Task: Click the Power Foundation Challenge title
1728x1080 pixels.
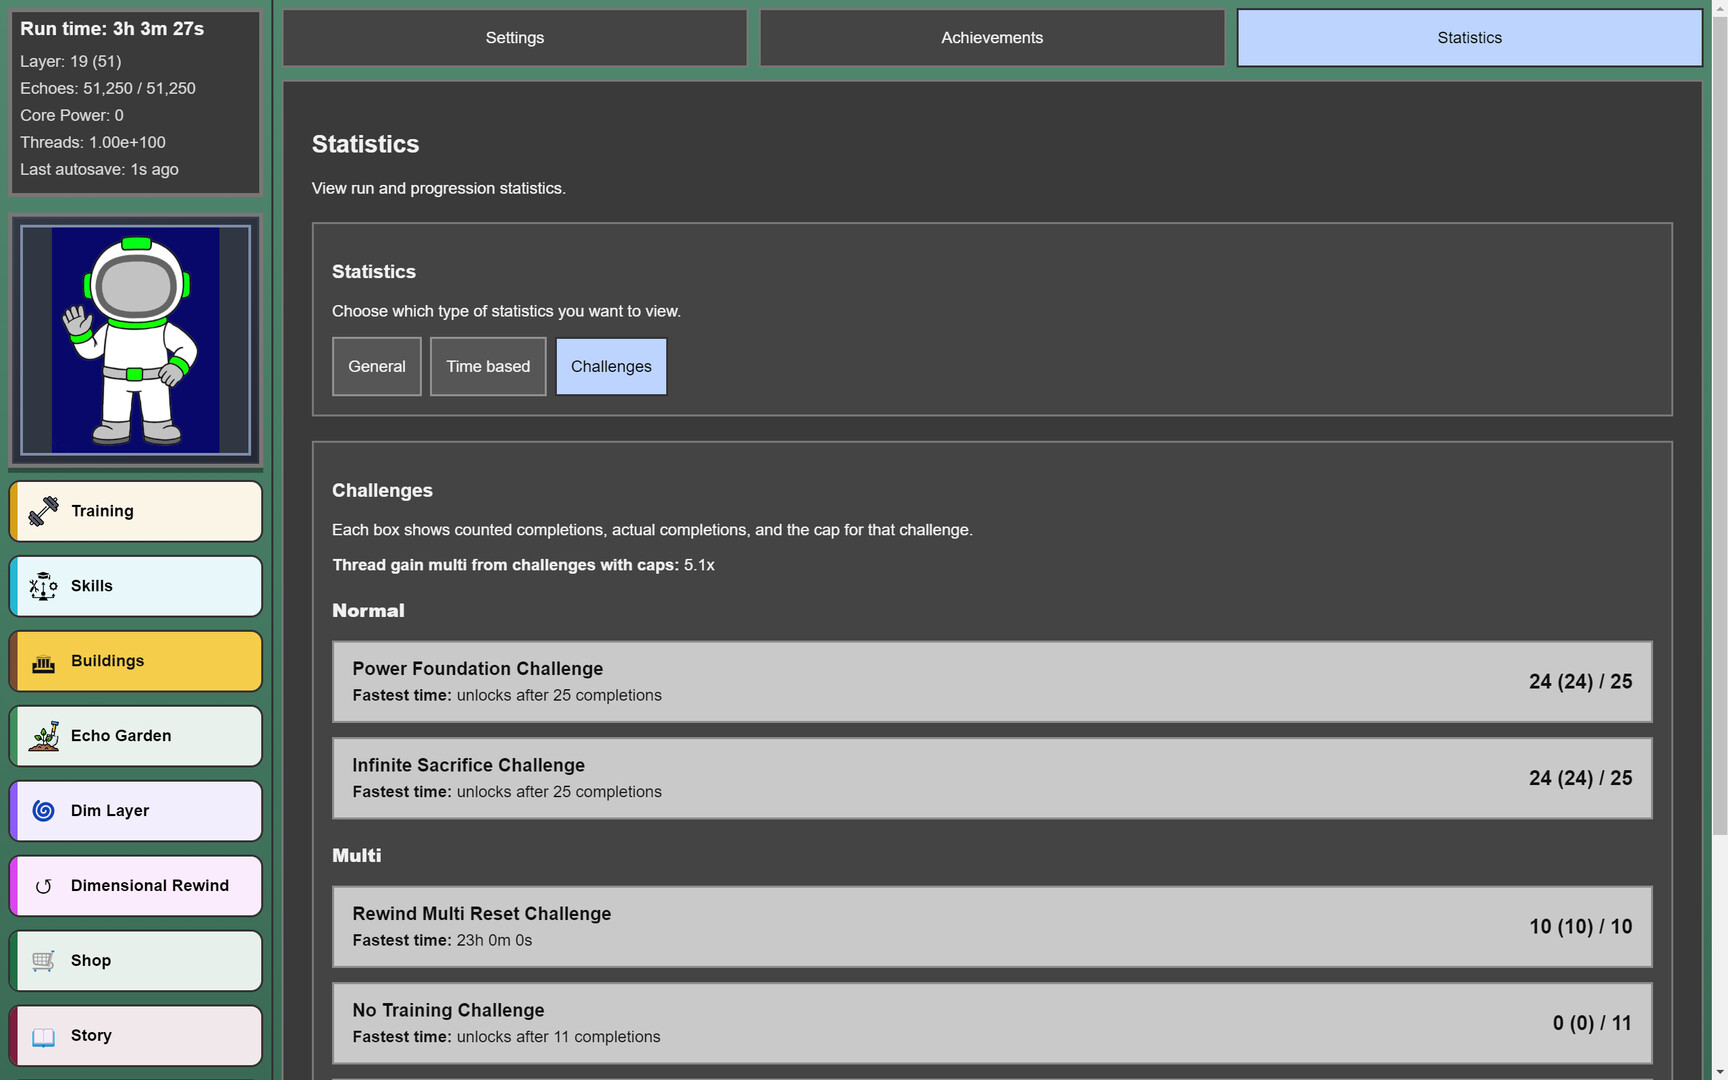Action: (x=478, y=669)
